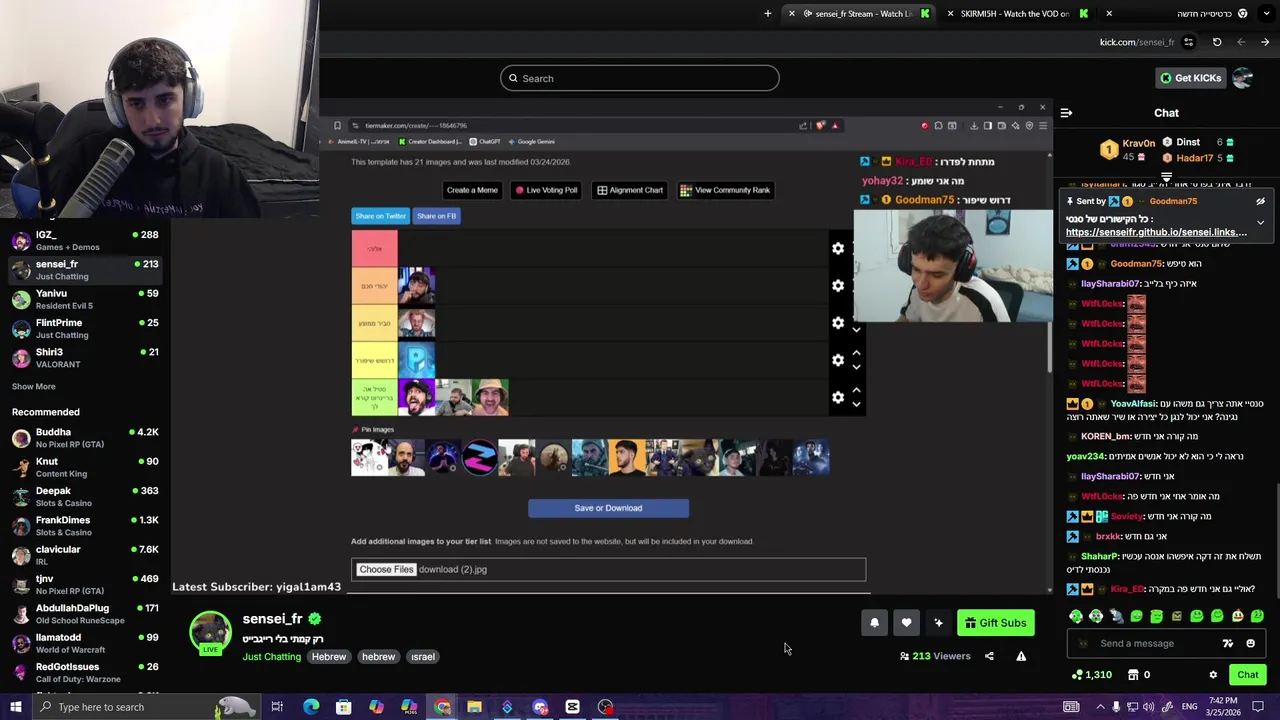Unpin the pinned Goodman75 message
Image resolution: width=1280 pixels, height=720 pixels.
(1260, 201)
